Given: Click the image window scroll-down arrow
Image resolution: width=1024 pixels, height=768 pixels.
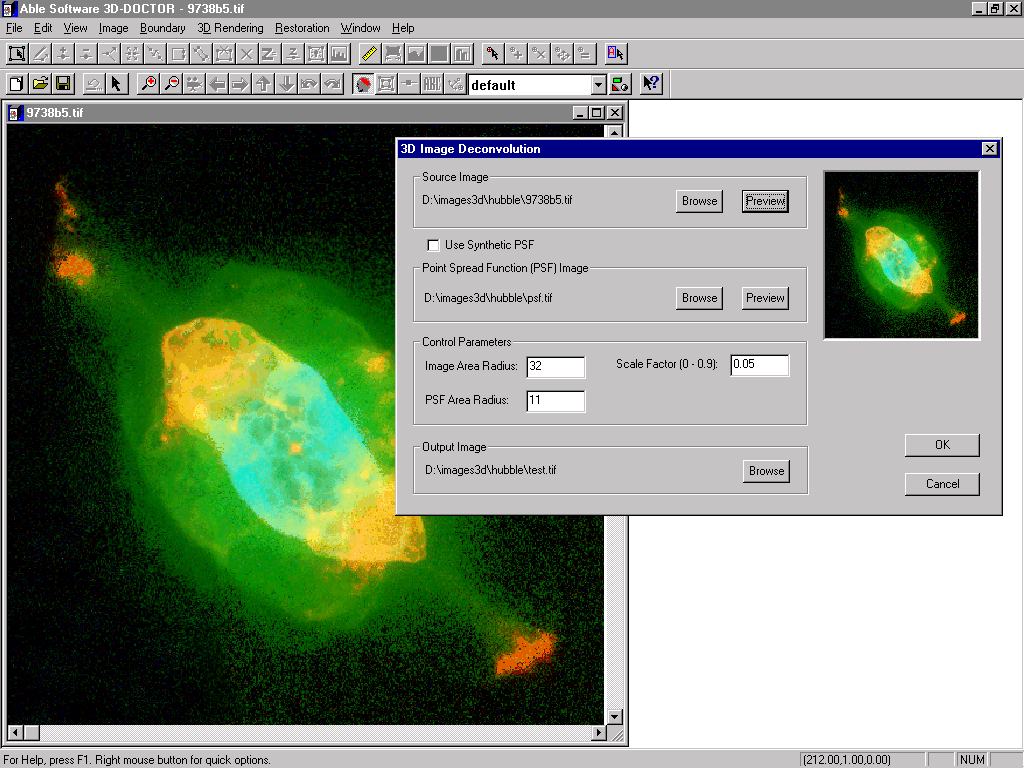Looking at the screenshot, I should click(614, 717).
